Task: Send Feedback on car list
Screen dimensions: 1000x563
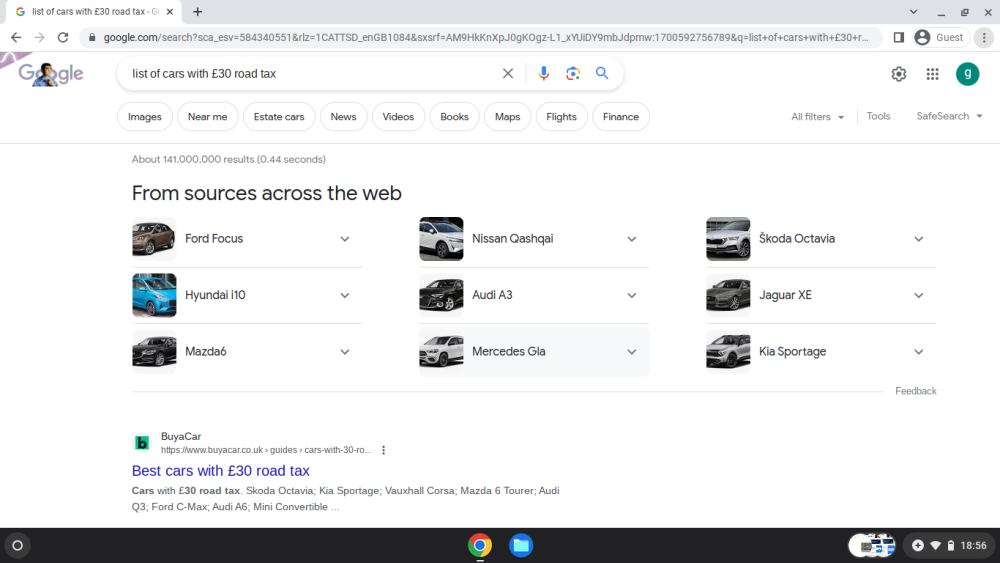Action: coord(915,391)
